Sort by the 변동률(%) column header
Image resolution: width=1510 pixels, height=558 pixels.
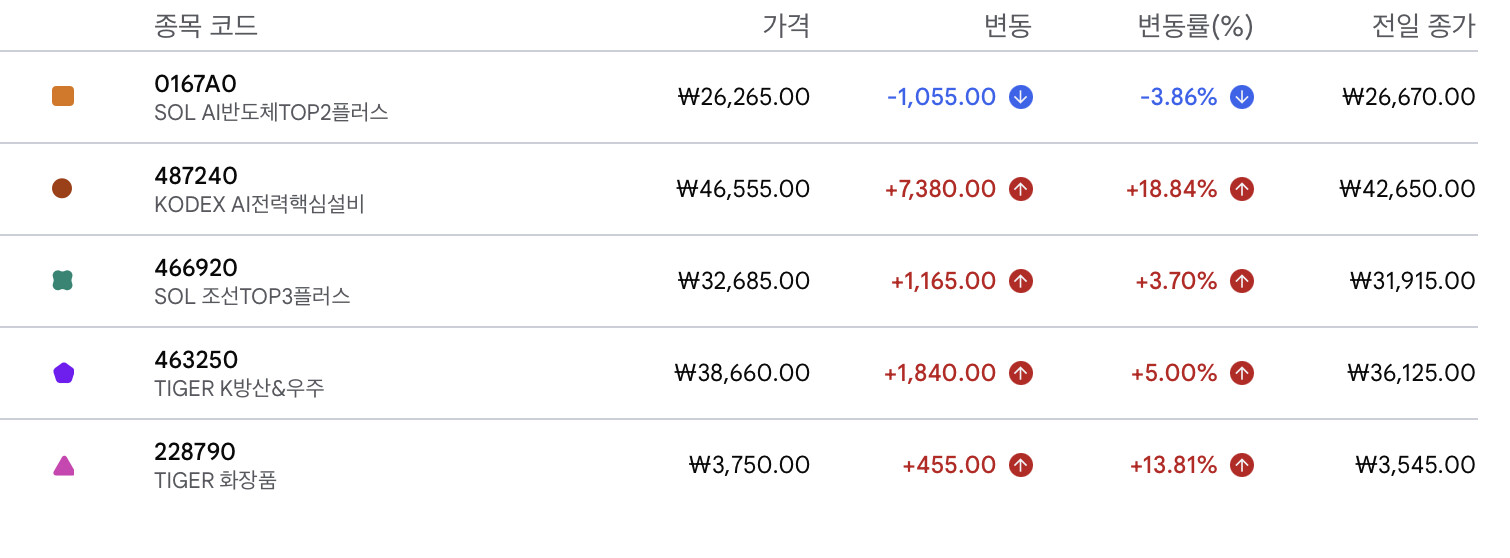[x=1195, y=26]
